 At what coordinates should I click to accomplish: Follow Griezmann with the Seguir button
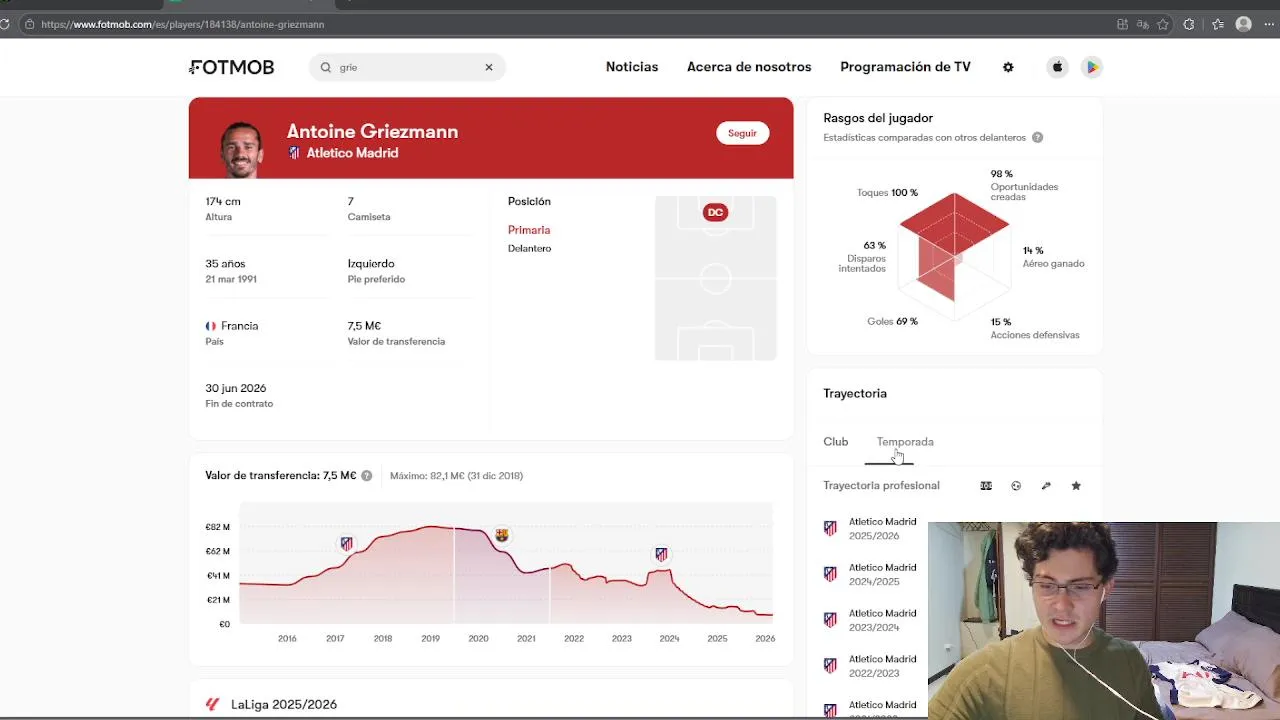[x=742, y=133]
